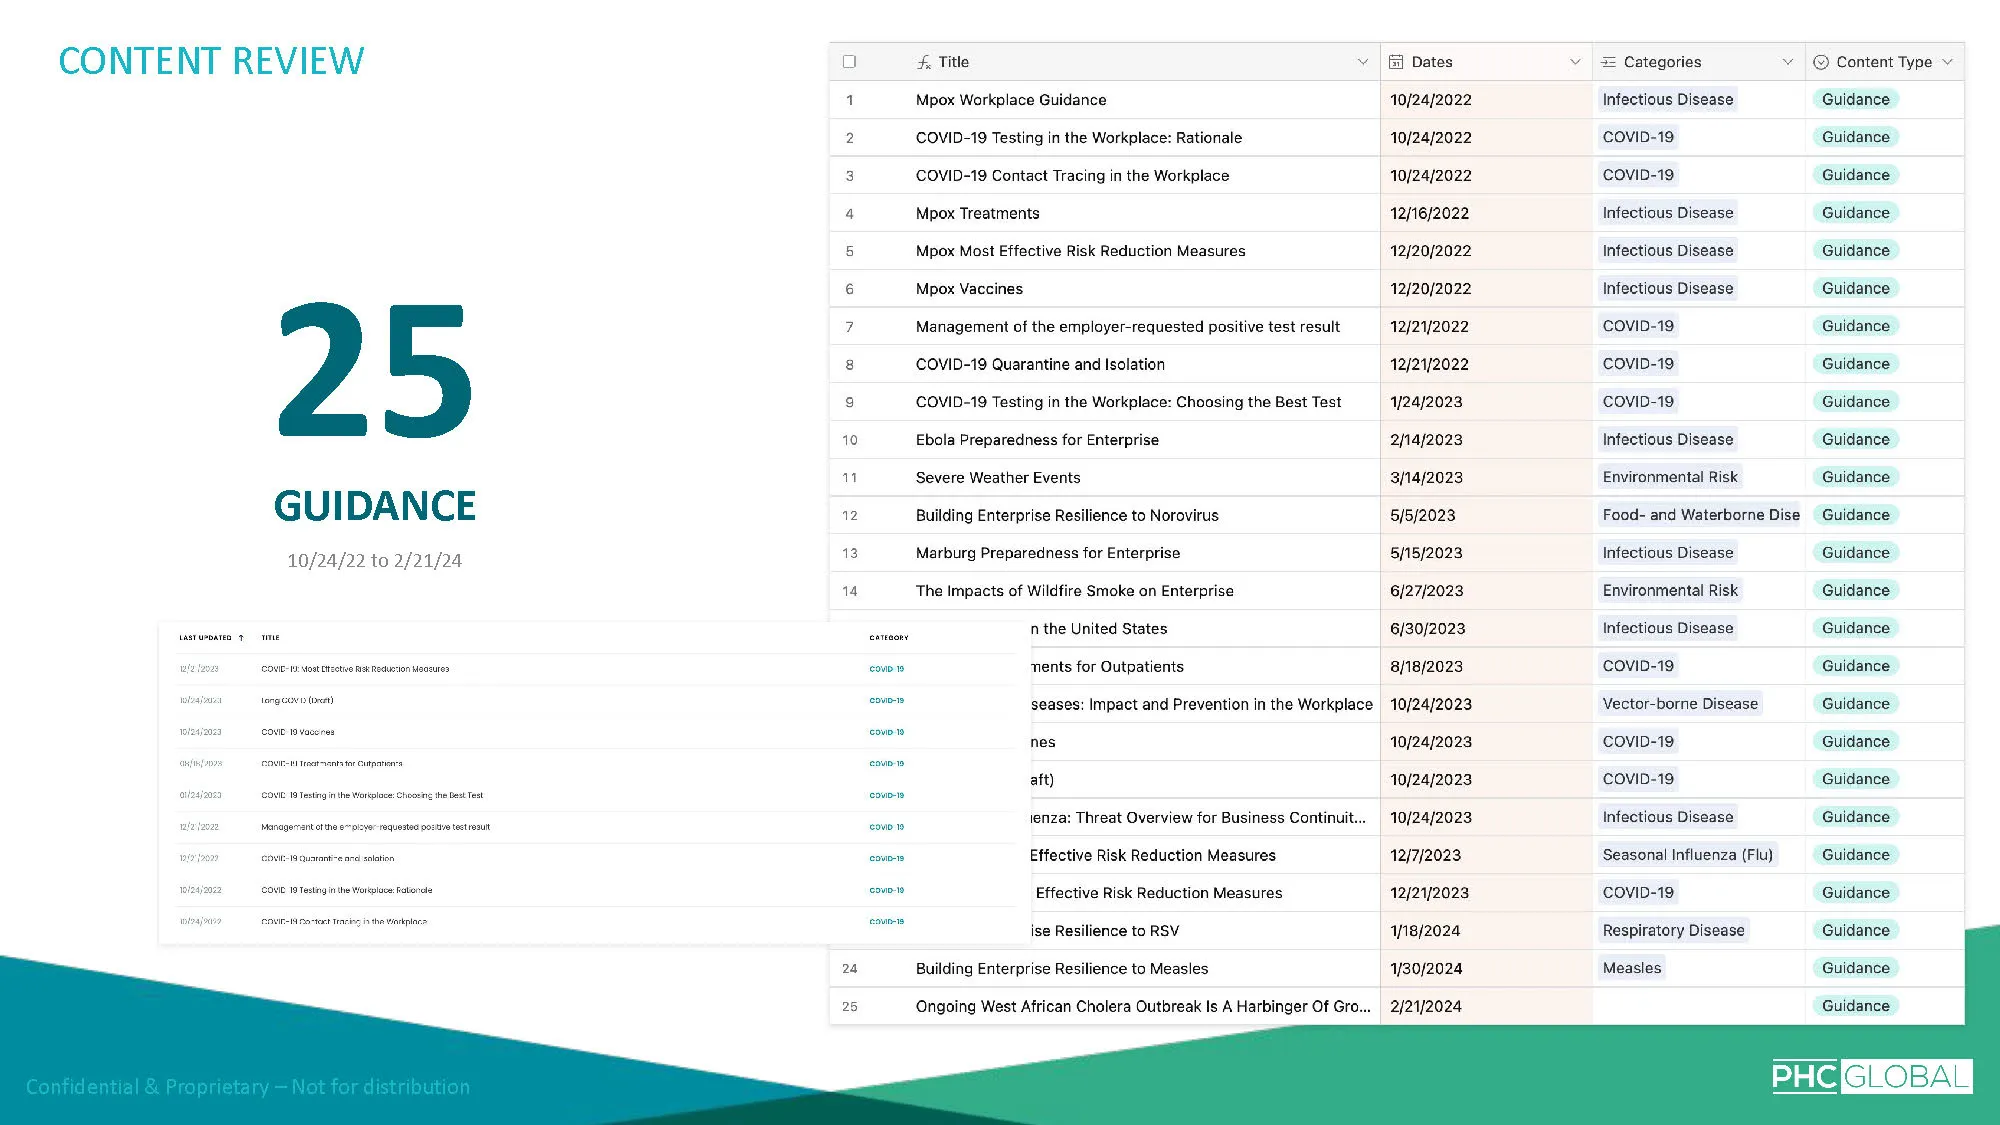The image size is (2000, 1125).
Task: Open the Content Type column dropdown arrow
Action: click(x=1947, y=62)
